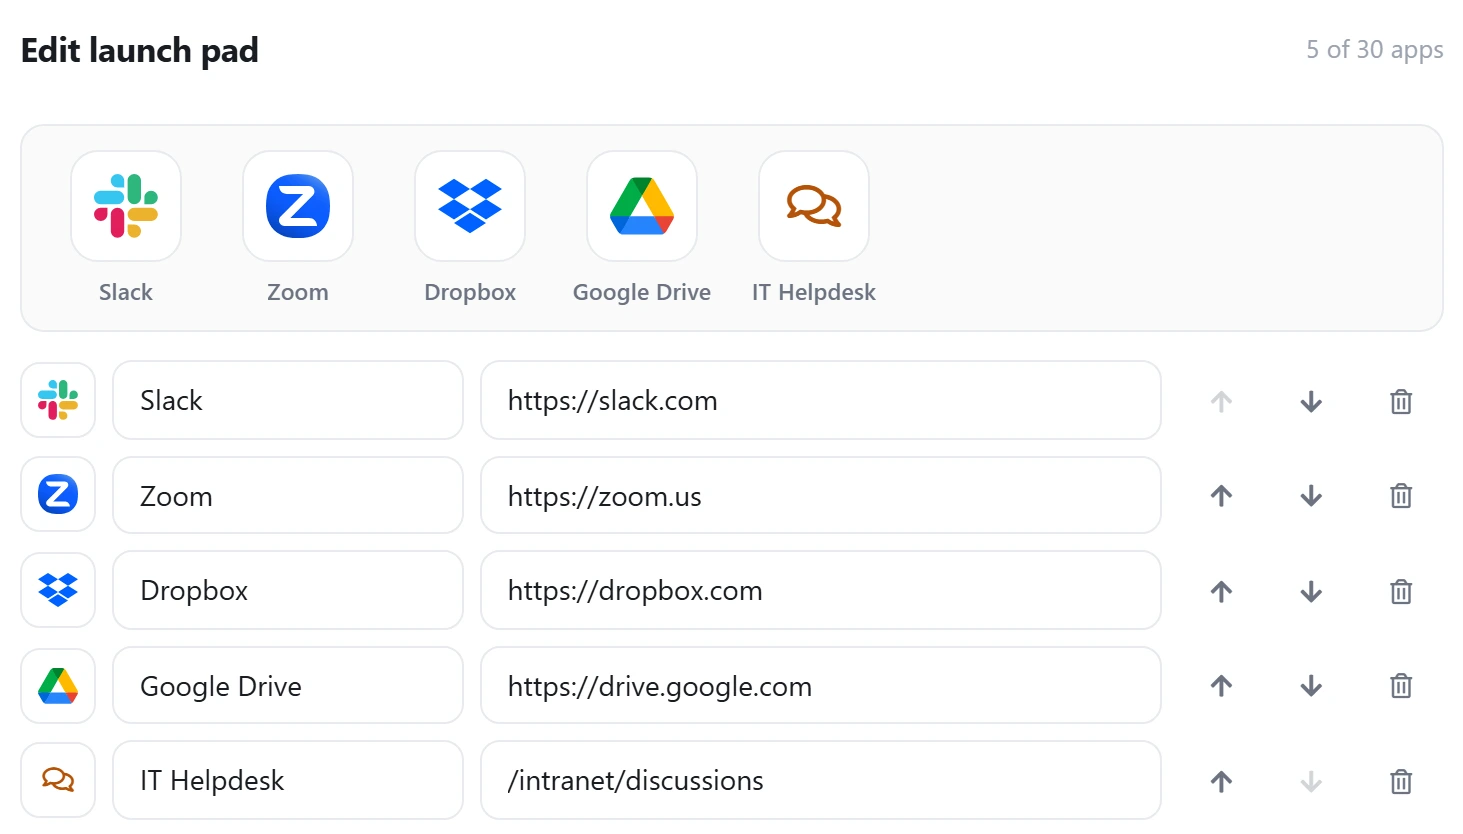Click the '5 of 30 apps' counter

[1374, 50]
